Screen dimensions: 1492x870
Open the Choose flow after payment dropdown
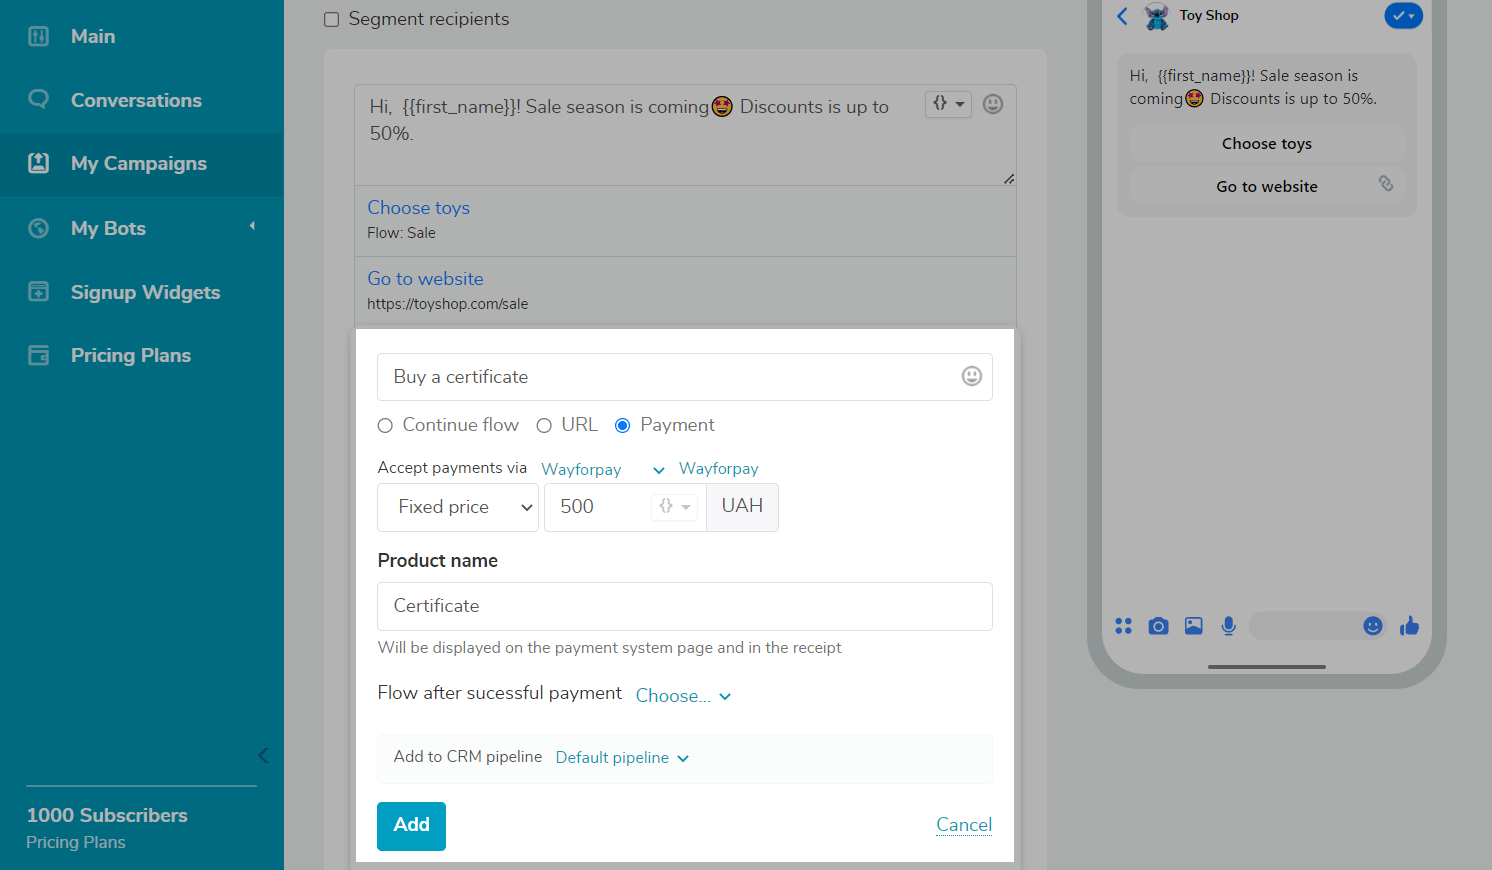coord(683,696)
